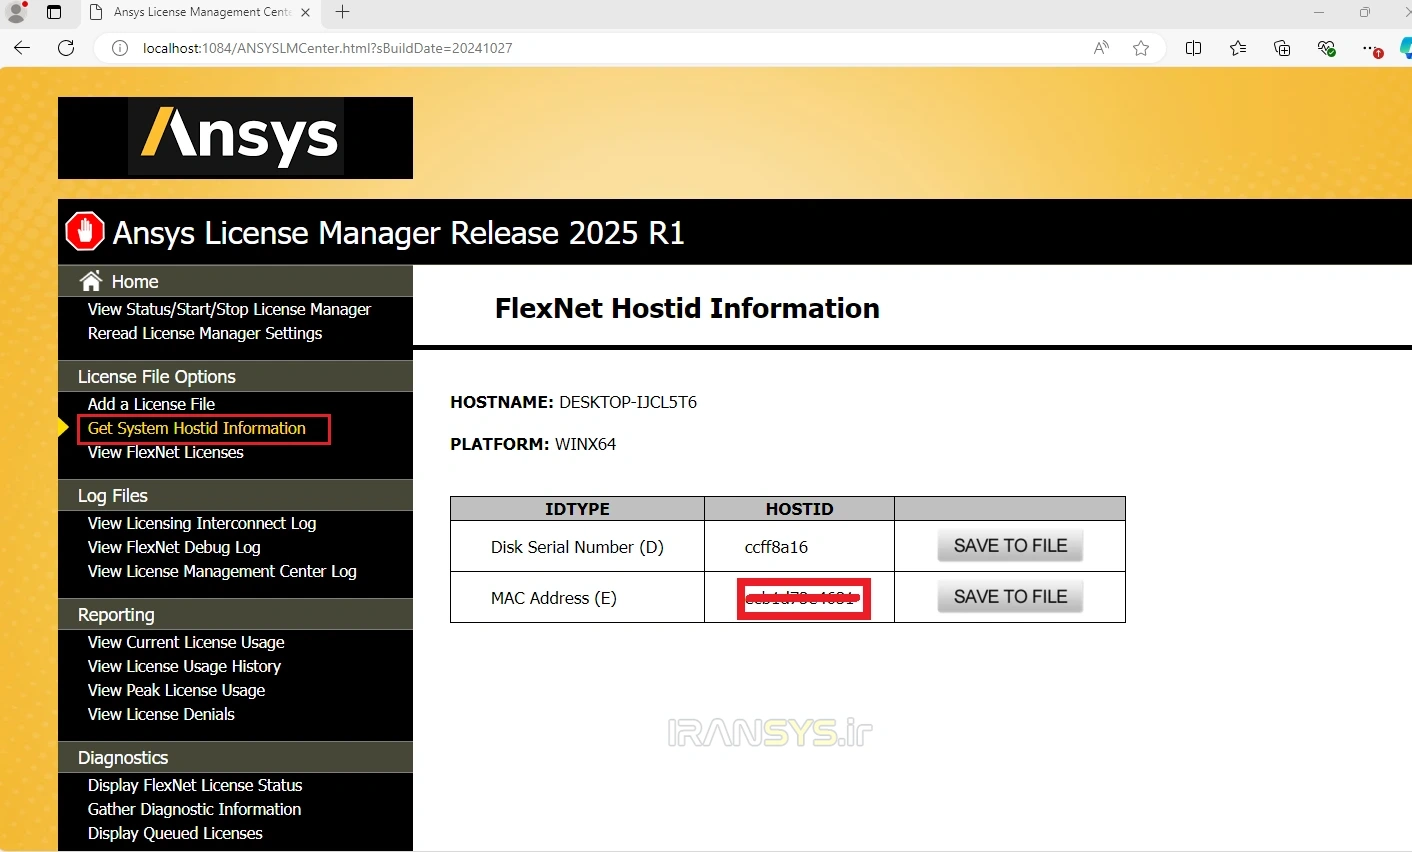Open the split screen icon

1193,48
